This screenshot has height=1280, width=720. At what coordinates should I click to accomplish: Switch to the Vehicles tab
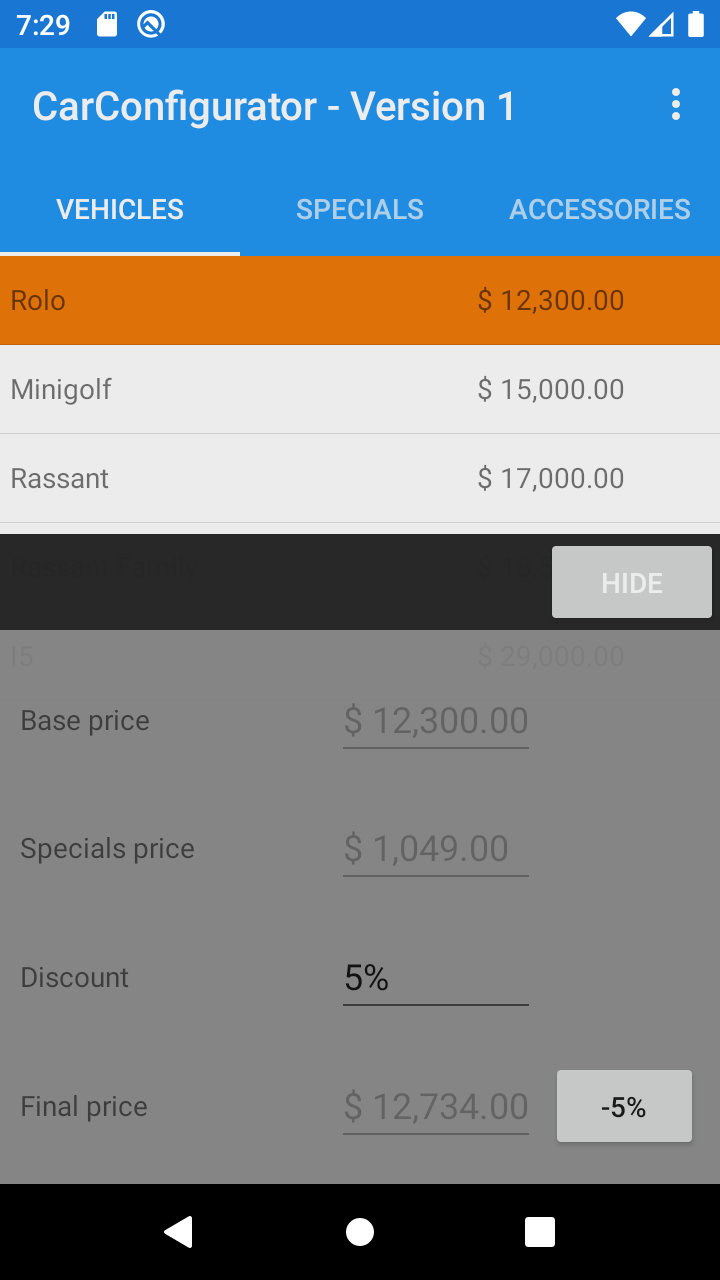click(120, 209)
